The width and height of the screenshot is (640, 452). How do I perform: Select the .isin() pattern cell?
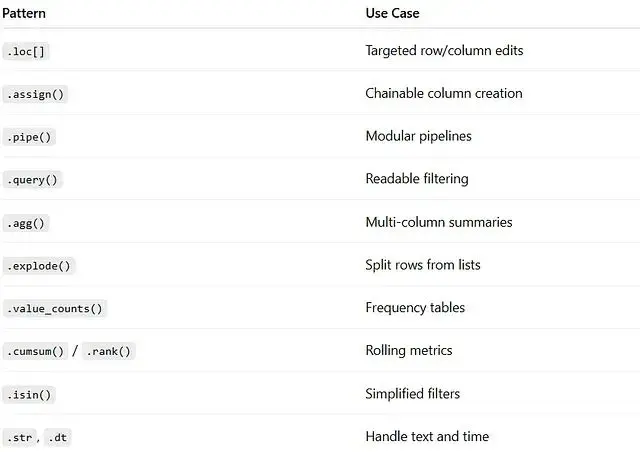[29, 394]
